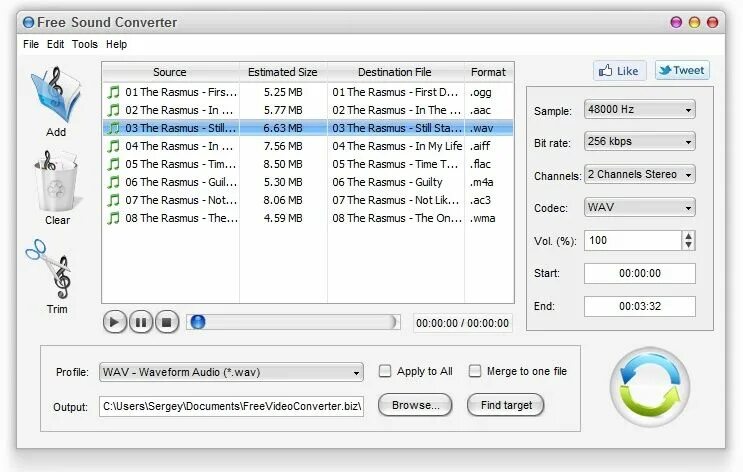Enable the Merge to one file checkbox
Screen dimensions: 743x472
click(x=474, y=371)
